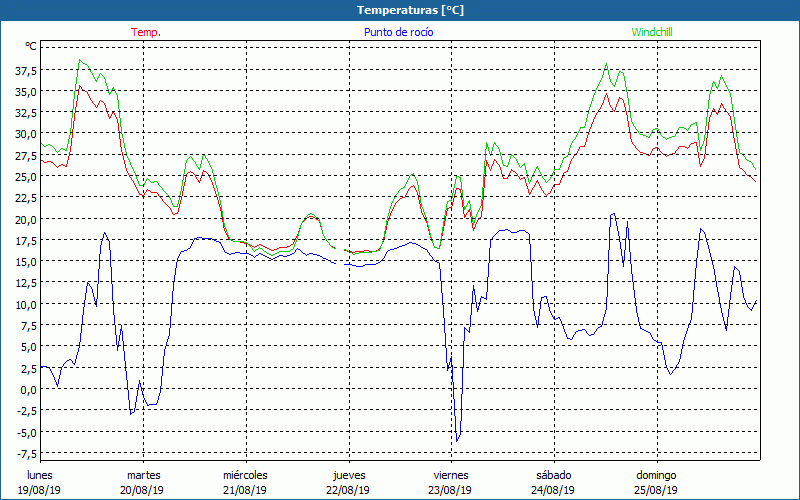Screen dimensions: 800x500
Task: Click the 22/08/19 date label
Action: [x=348, y=490]
